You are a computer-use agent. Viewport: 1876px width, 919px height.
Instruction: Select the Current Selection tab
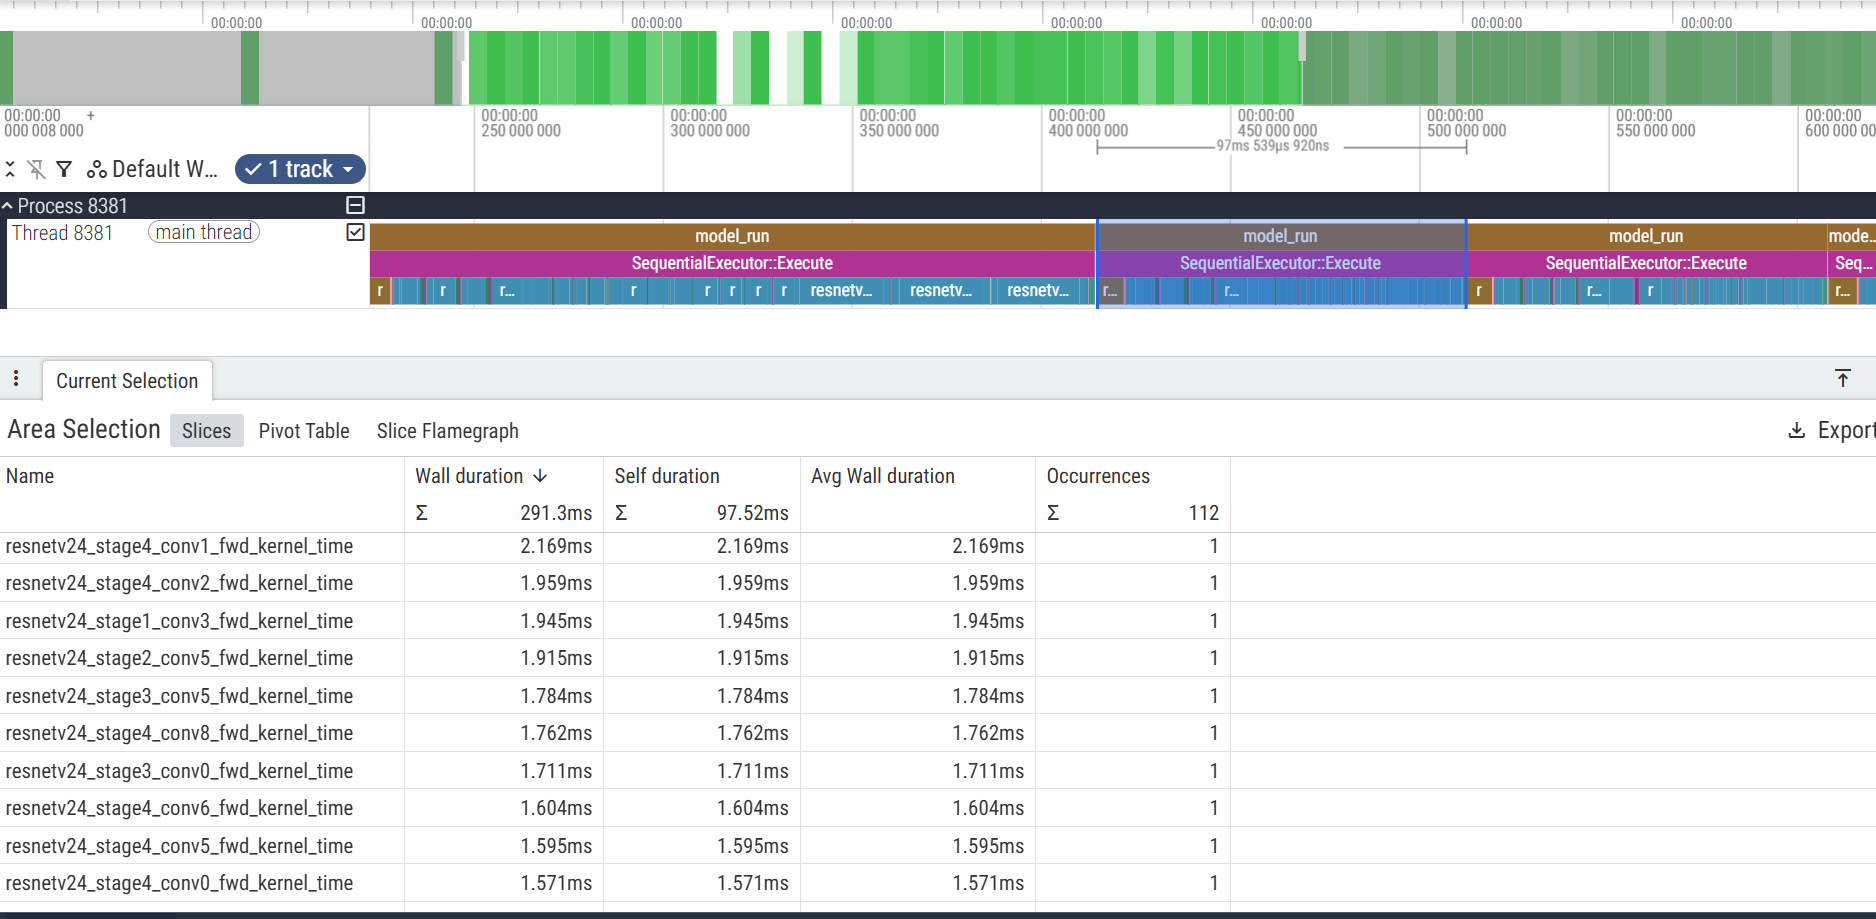pos(127,381)
